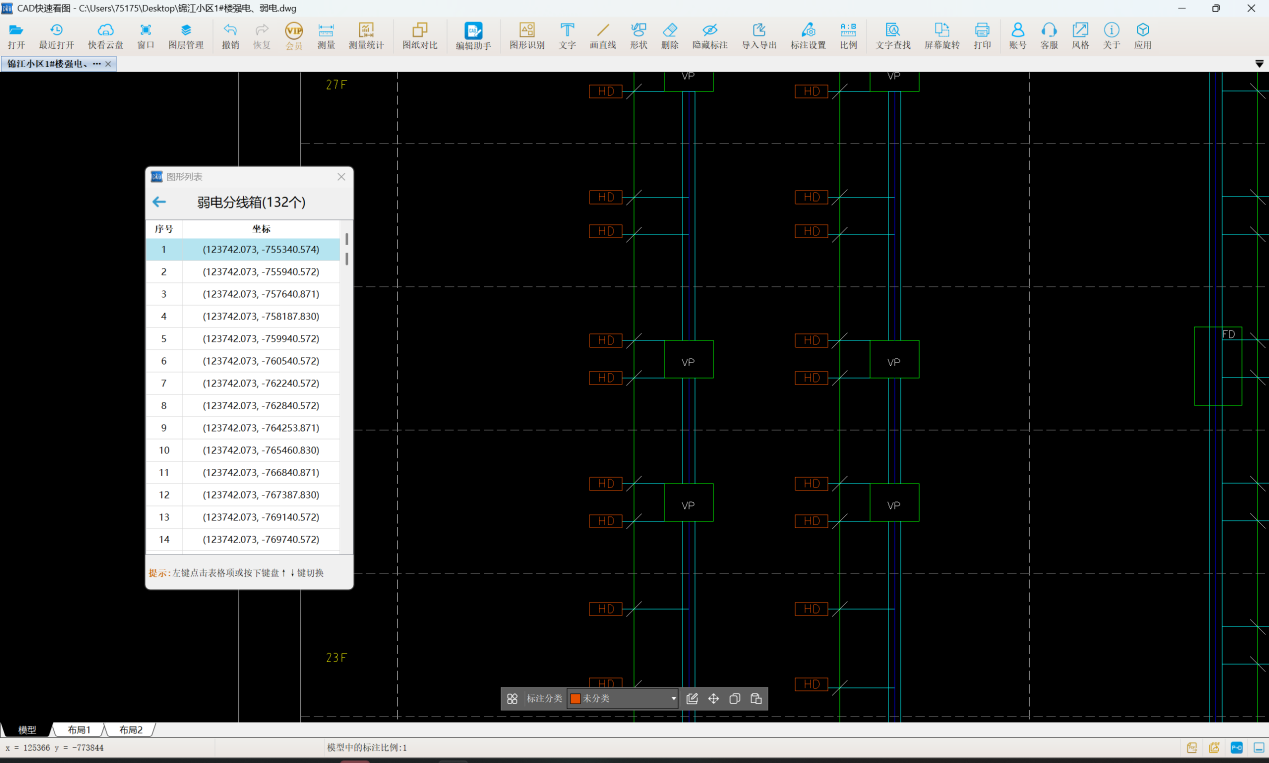Image resolution: width=1269 pixels, height=763 pixels.
Task: Select row 5 coordinate -759940.572
Action: [243, 339]
